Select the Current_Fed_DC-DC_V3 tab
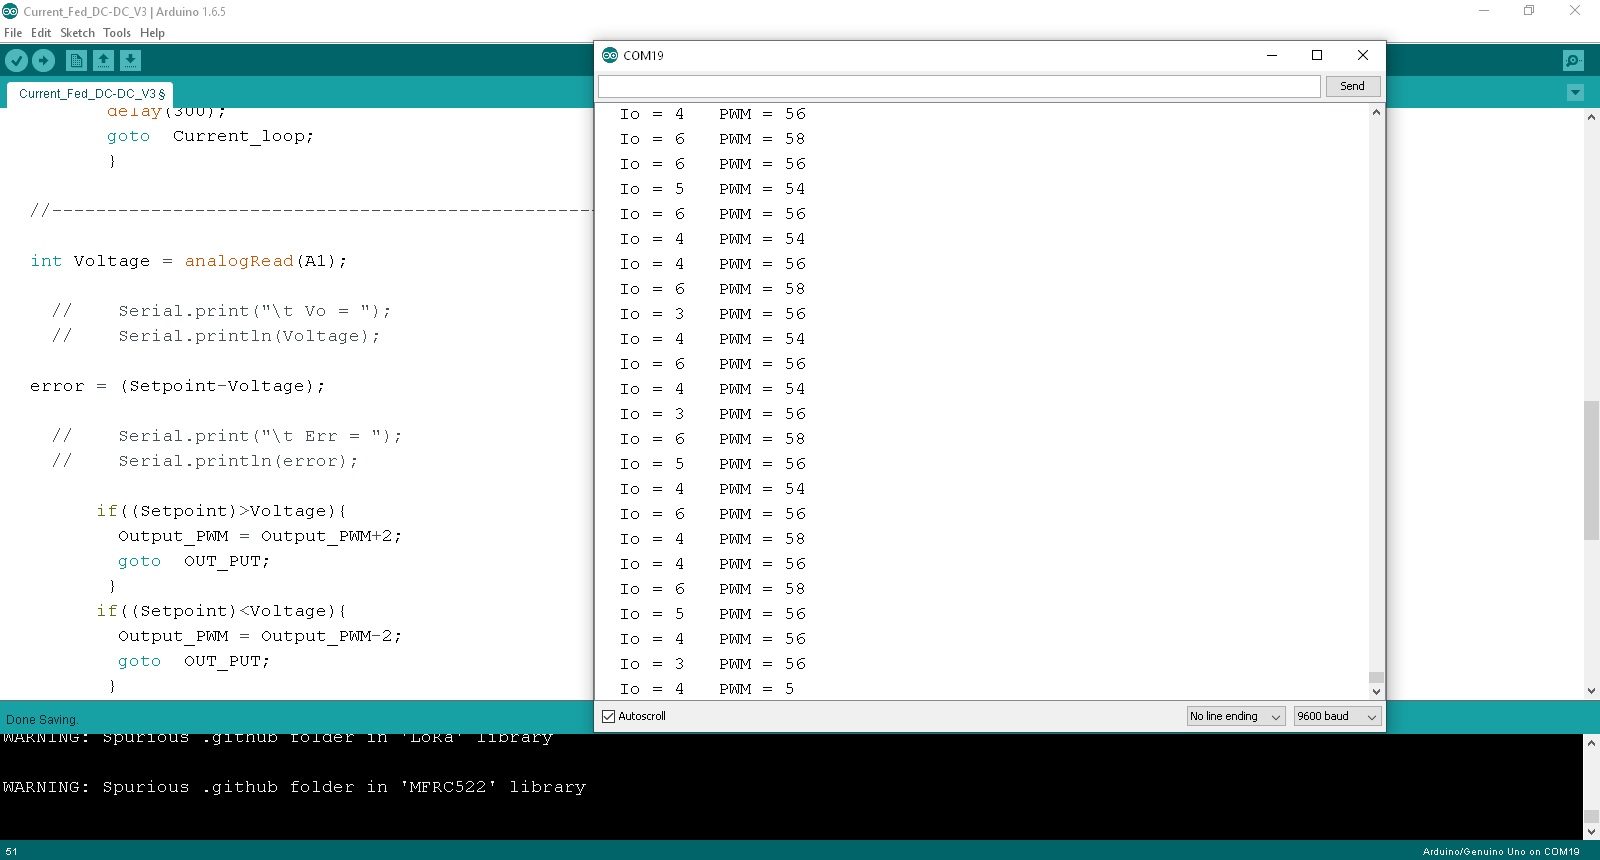The image size is (1600, 860). [91, 94]
